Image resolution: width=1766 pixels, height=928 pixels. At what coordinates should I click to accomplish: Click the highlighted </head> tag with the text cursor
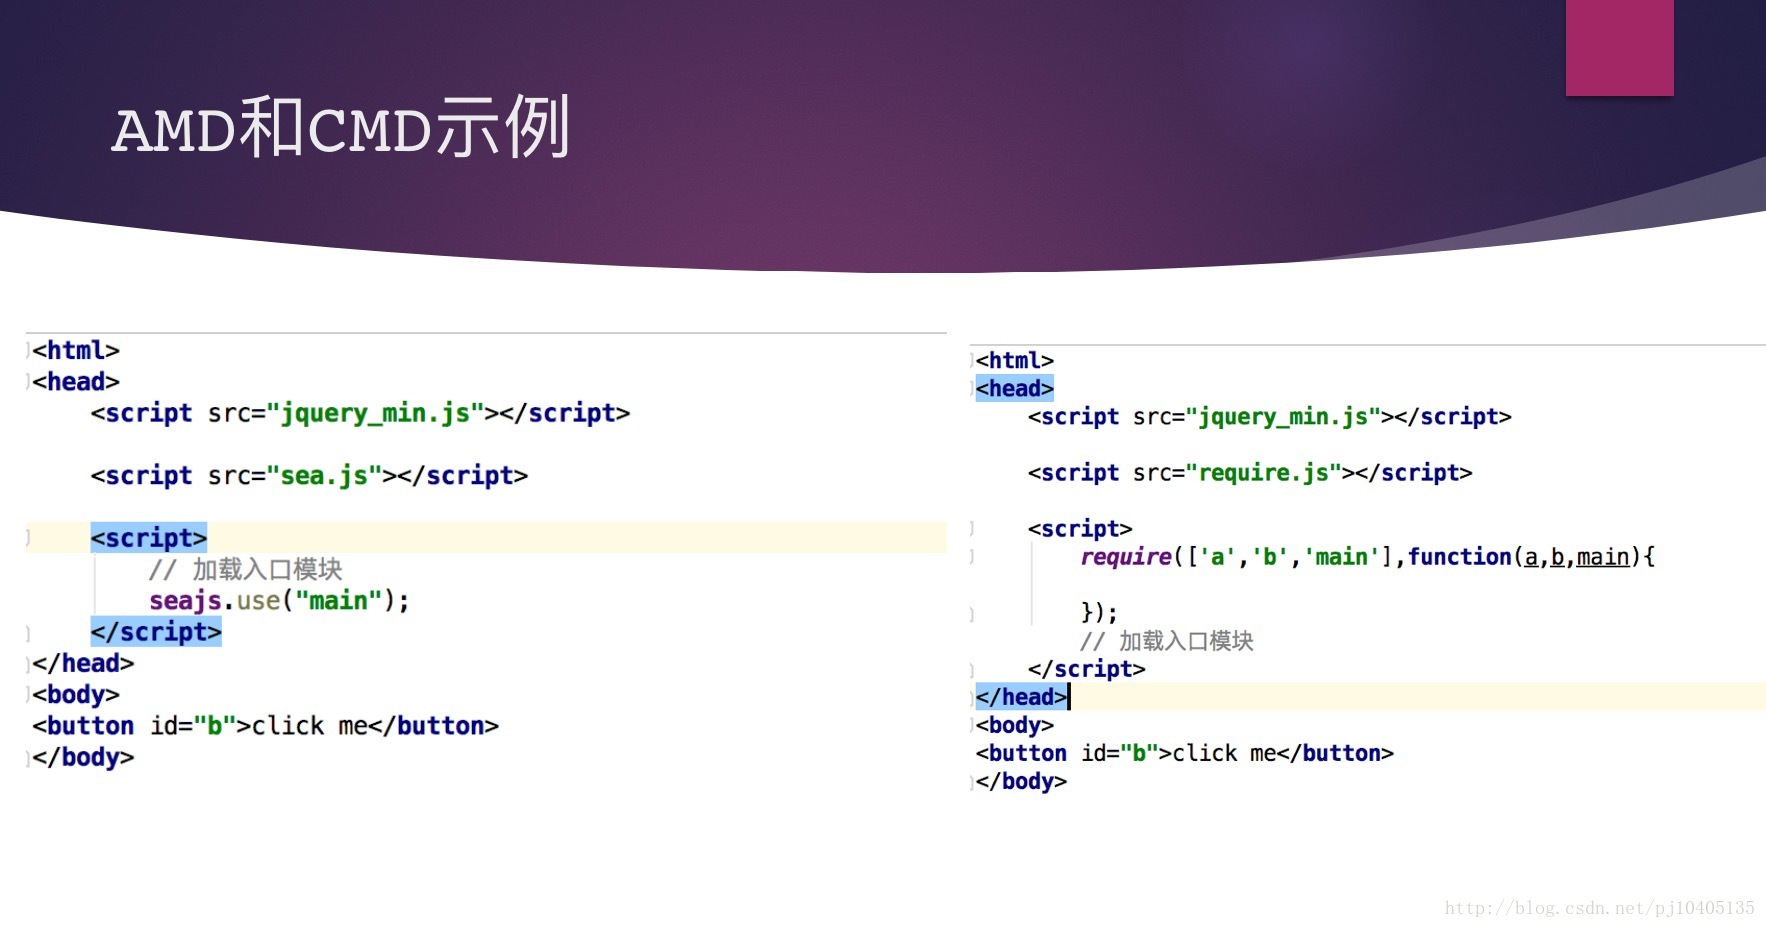coord(1021,696)
